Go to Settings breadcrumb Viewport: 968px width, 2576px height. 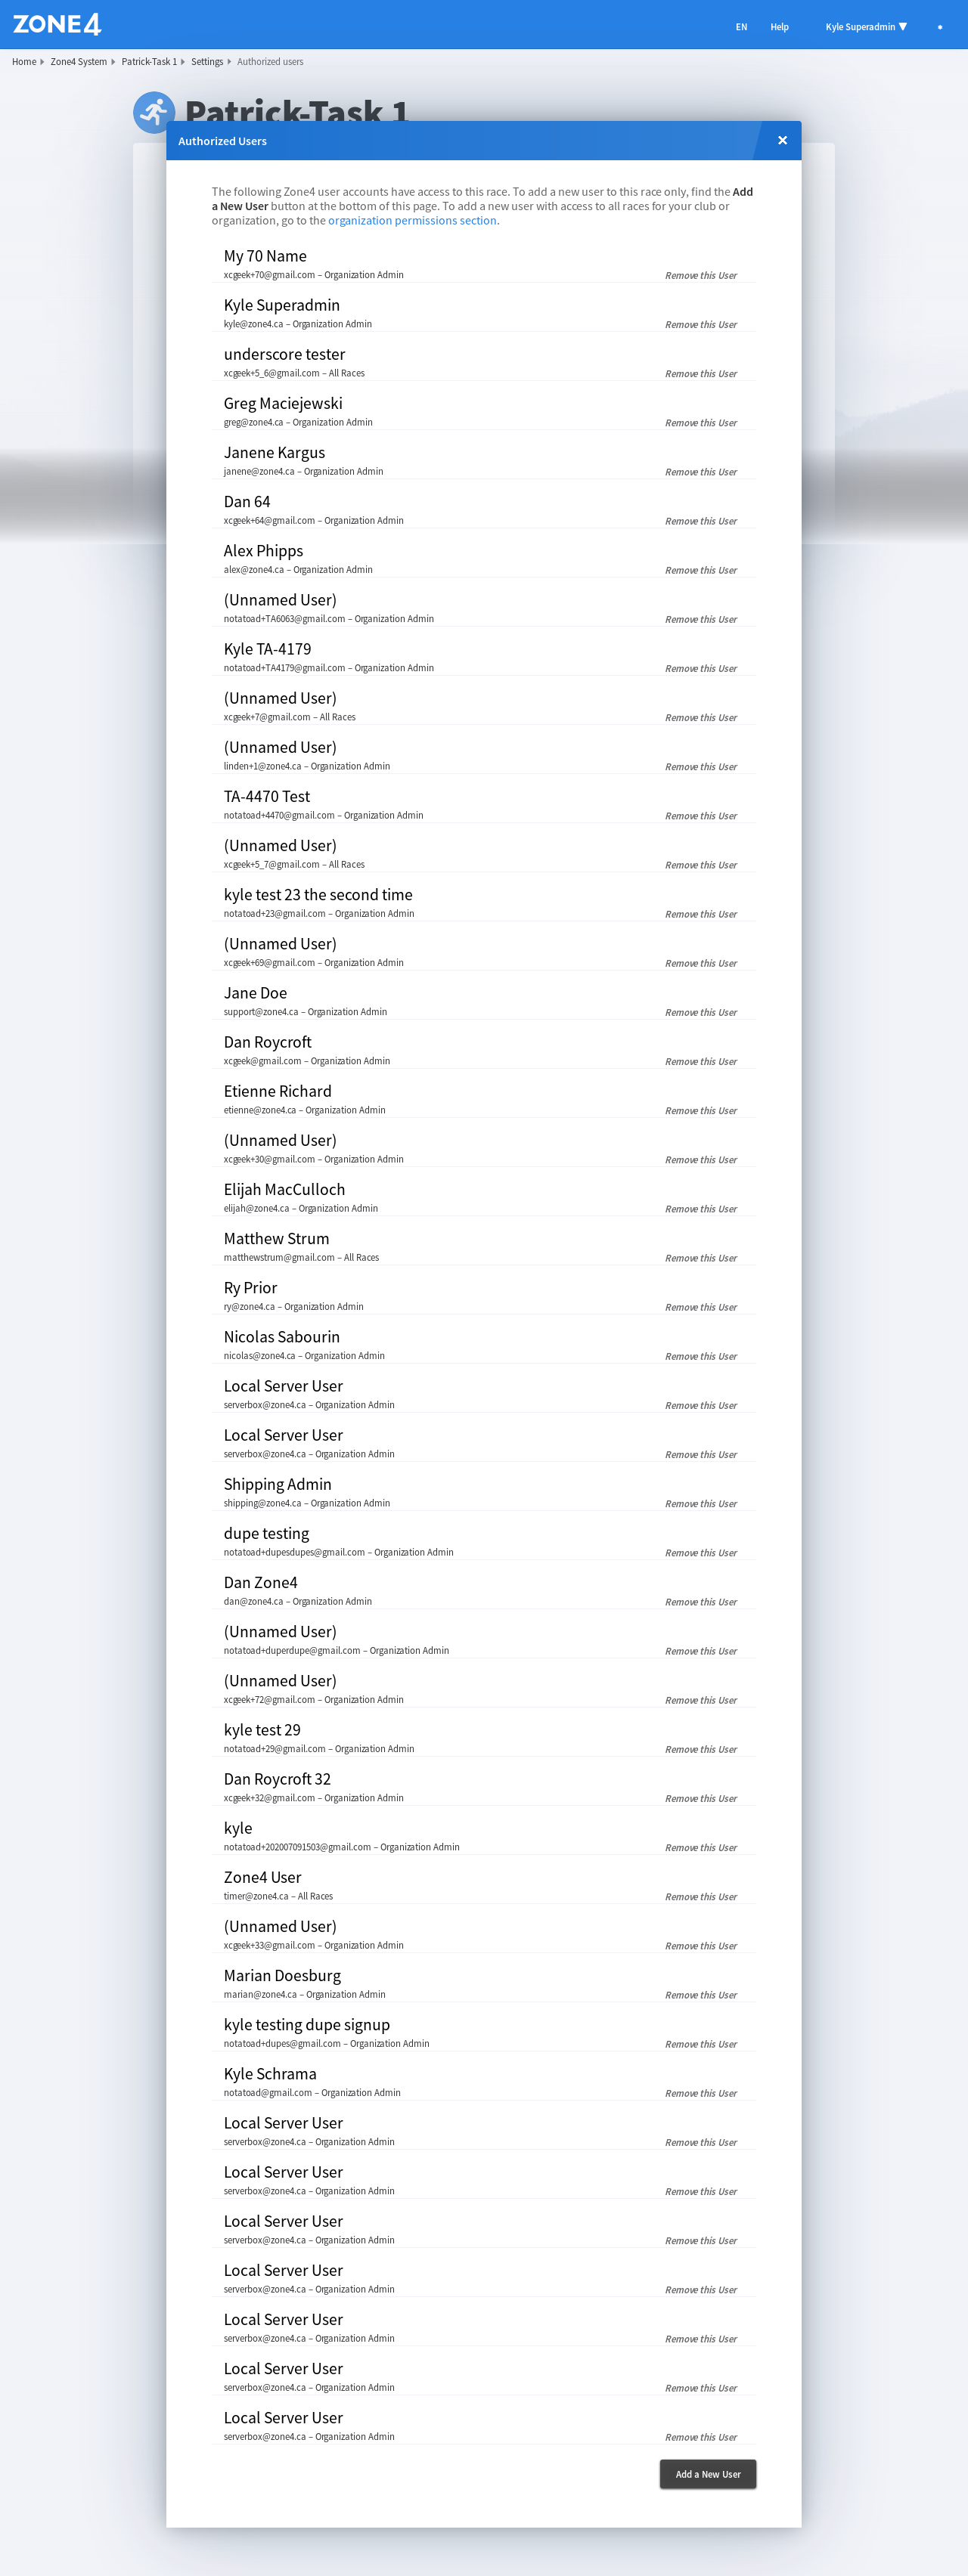tap(207, 62)
